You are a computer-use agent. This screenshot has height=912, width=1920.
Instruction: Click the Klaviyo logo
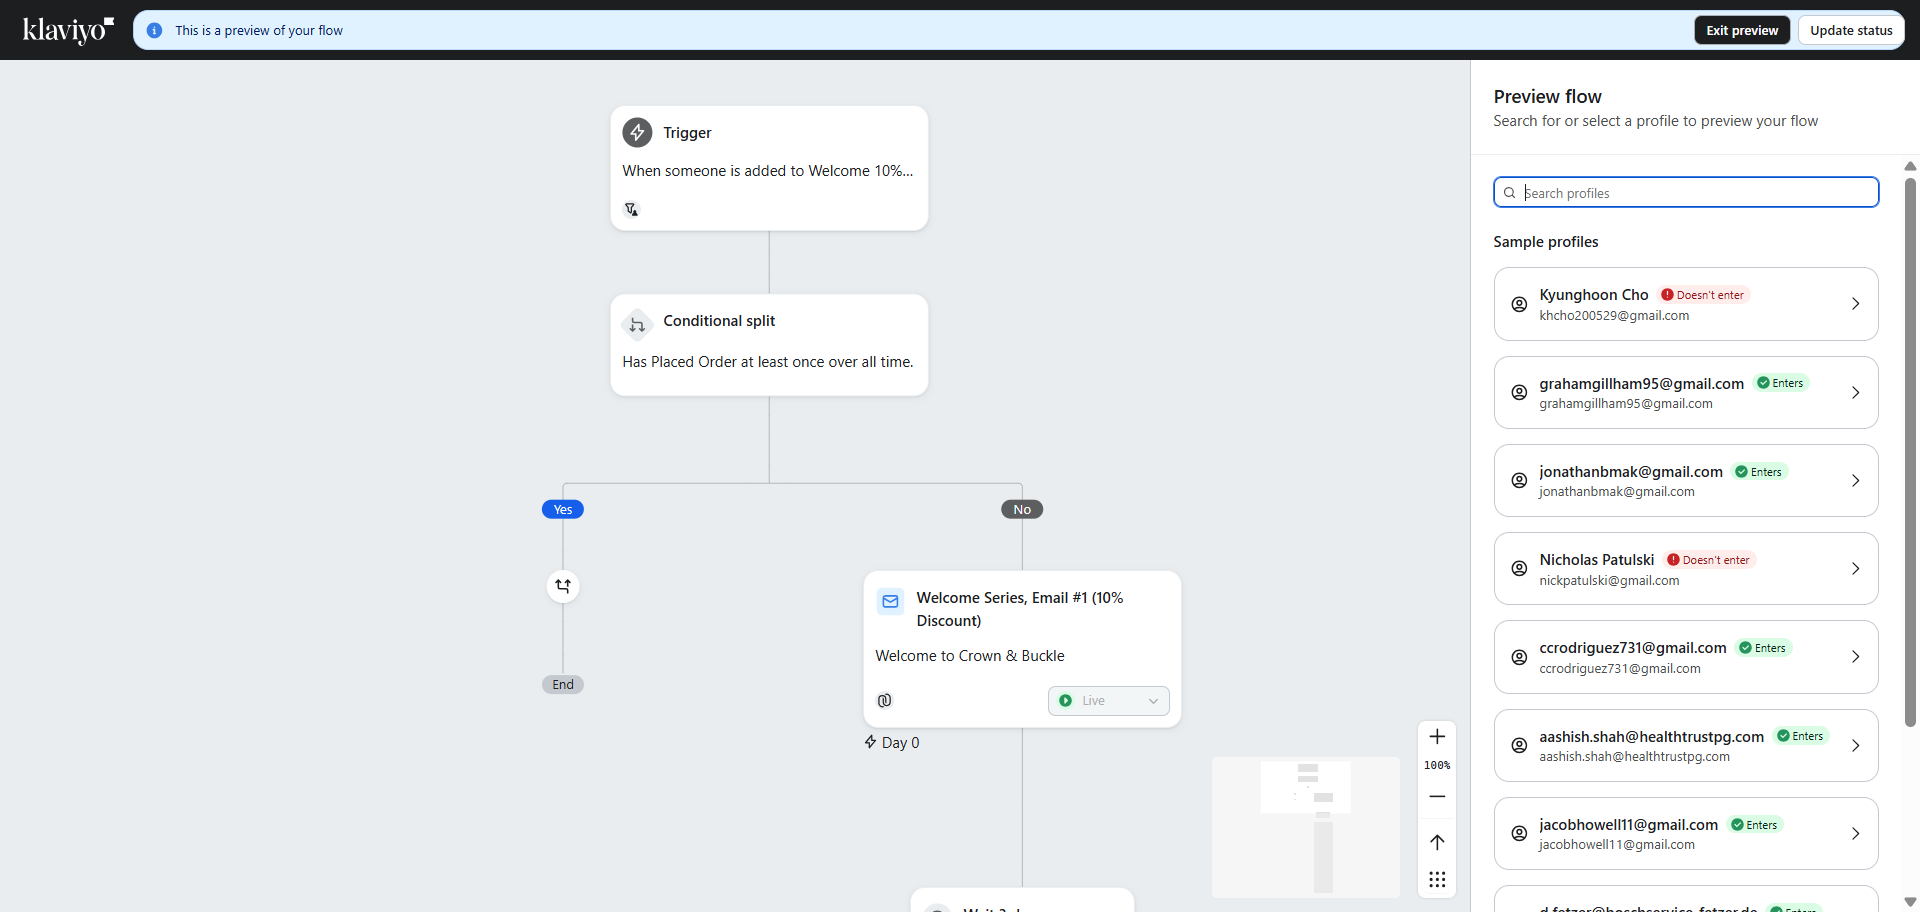point(68,30)
